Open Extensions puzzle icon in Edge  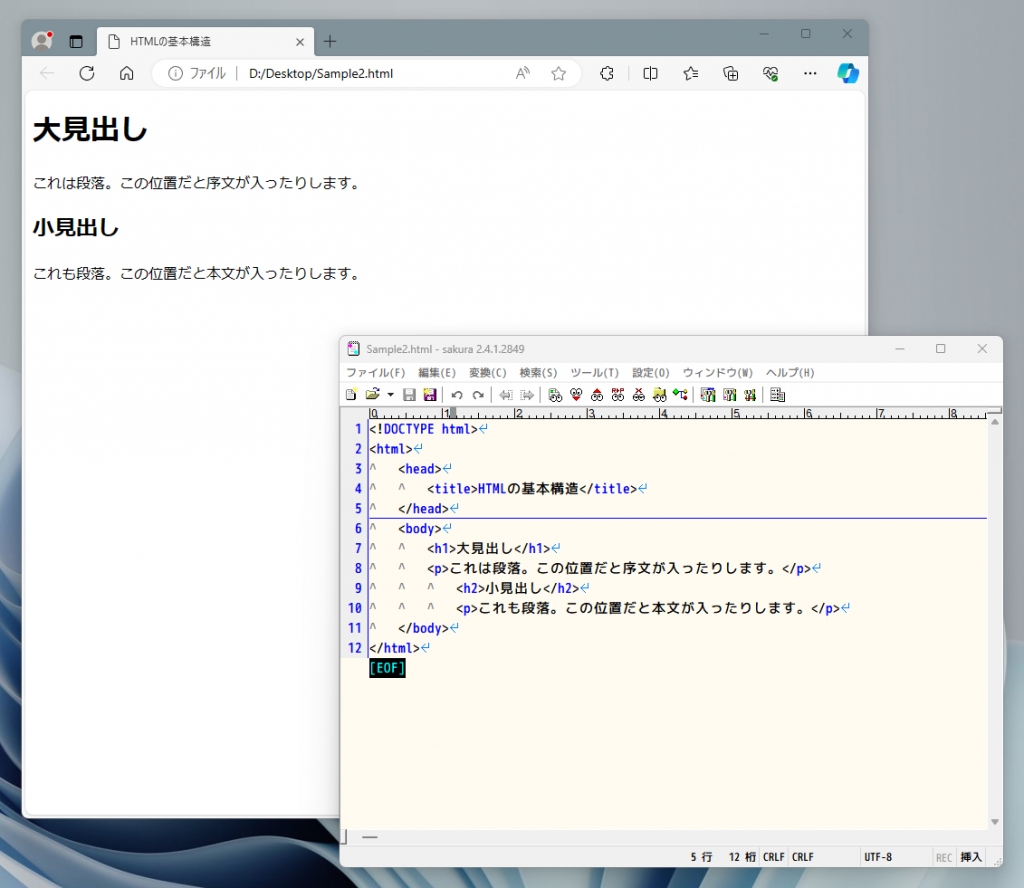click(x=607, y=73)
